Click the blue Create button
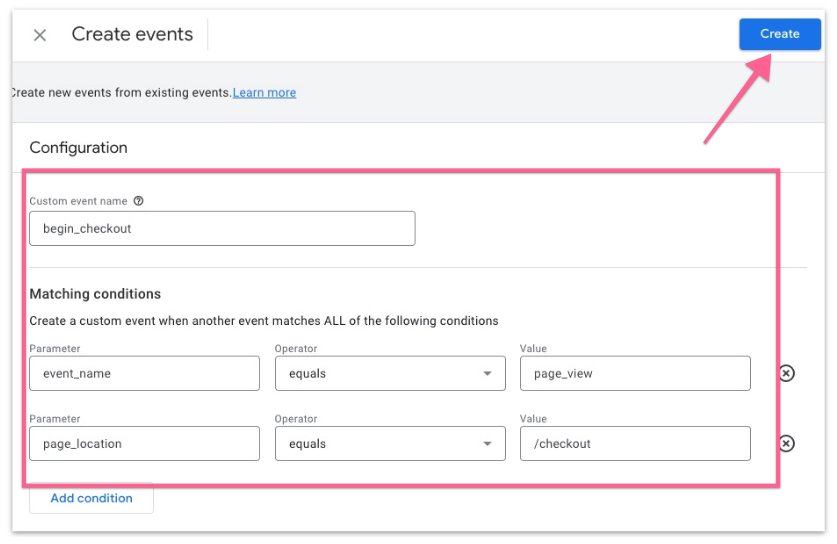The height and width of the screenshot is (544, 837). [779, 34]
